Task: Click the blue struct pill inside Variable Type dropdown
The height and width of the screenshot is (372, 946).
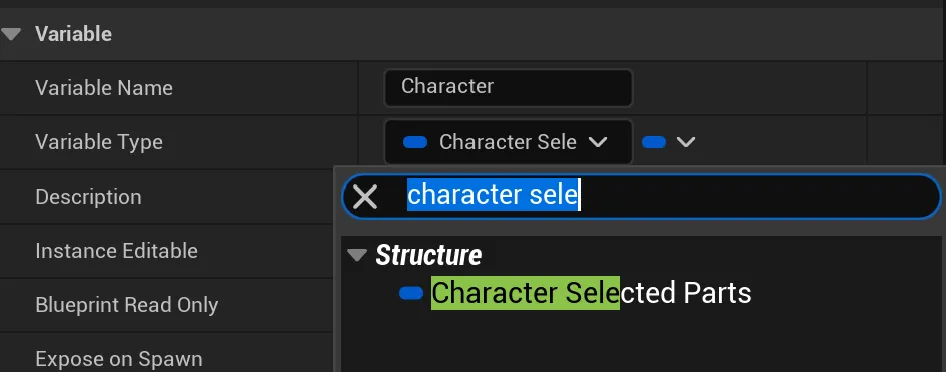Action: (x=415, y=142)
